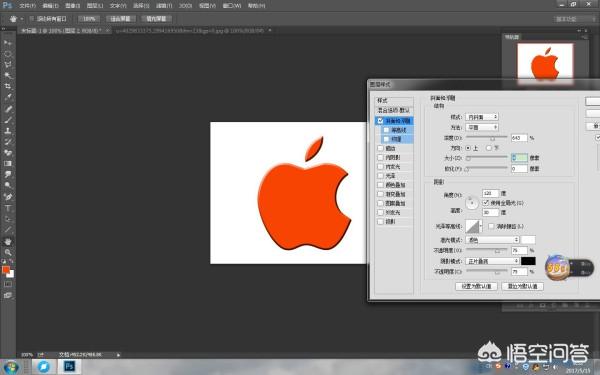Select the Hand tool in toolbox
600x375 pixels.
click(x=8, y=241)
